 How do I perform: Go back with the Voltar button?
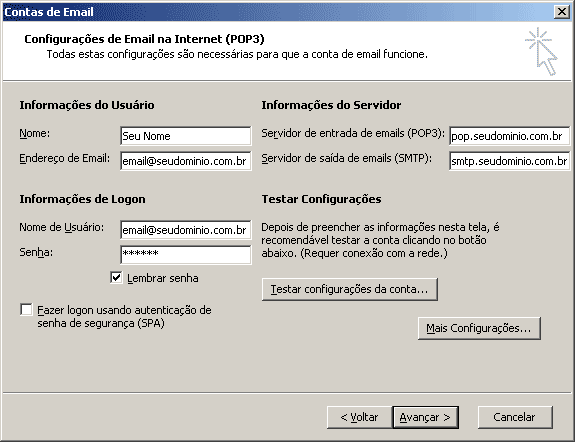[359, 417]
